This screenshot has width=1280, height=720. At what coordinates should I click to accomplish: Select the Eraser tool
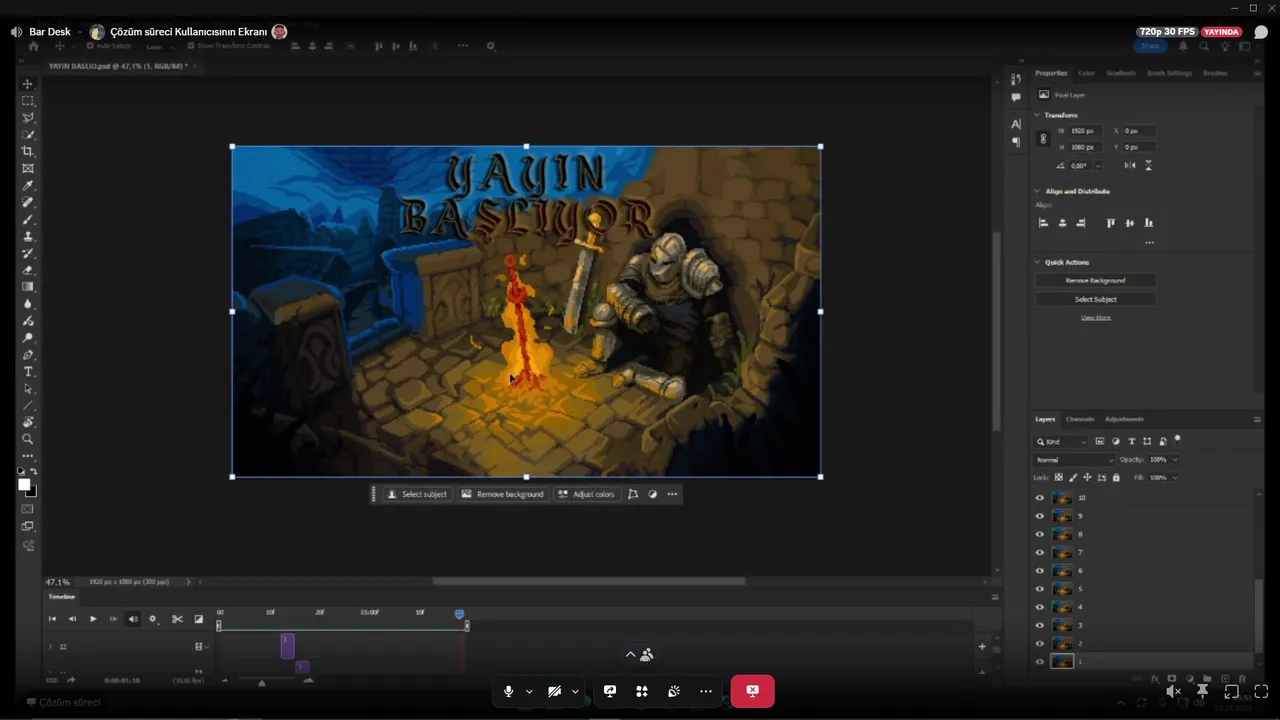coord(28,270)
